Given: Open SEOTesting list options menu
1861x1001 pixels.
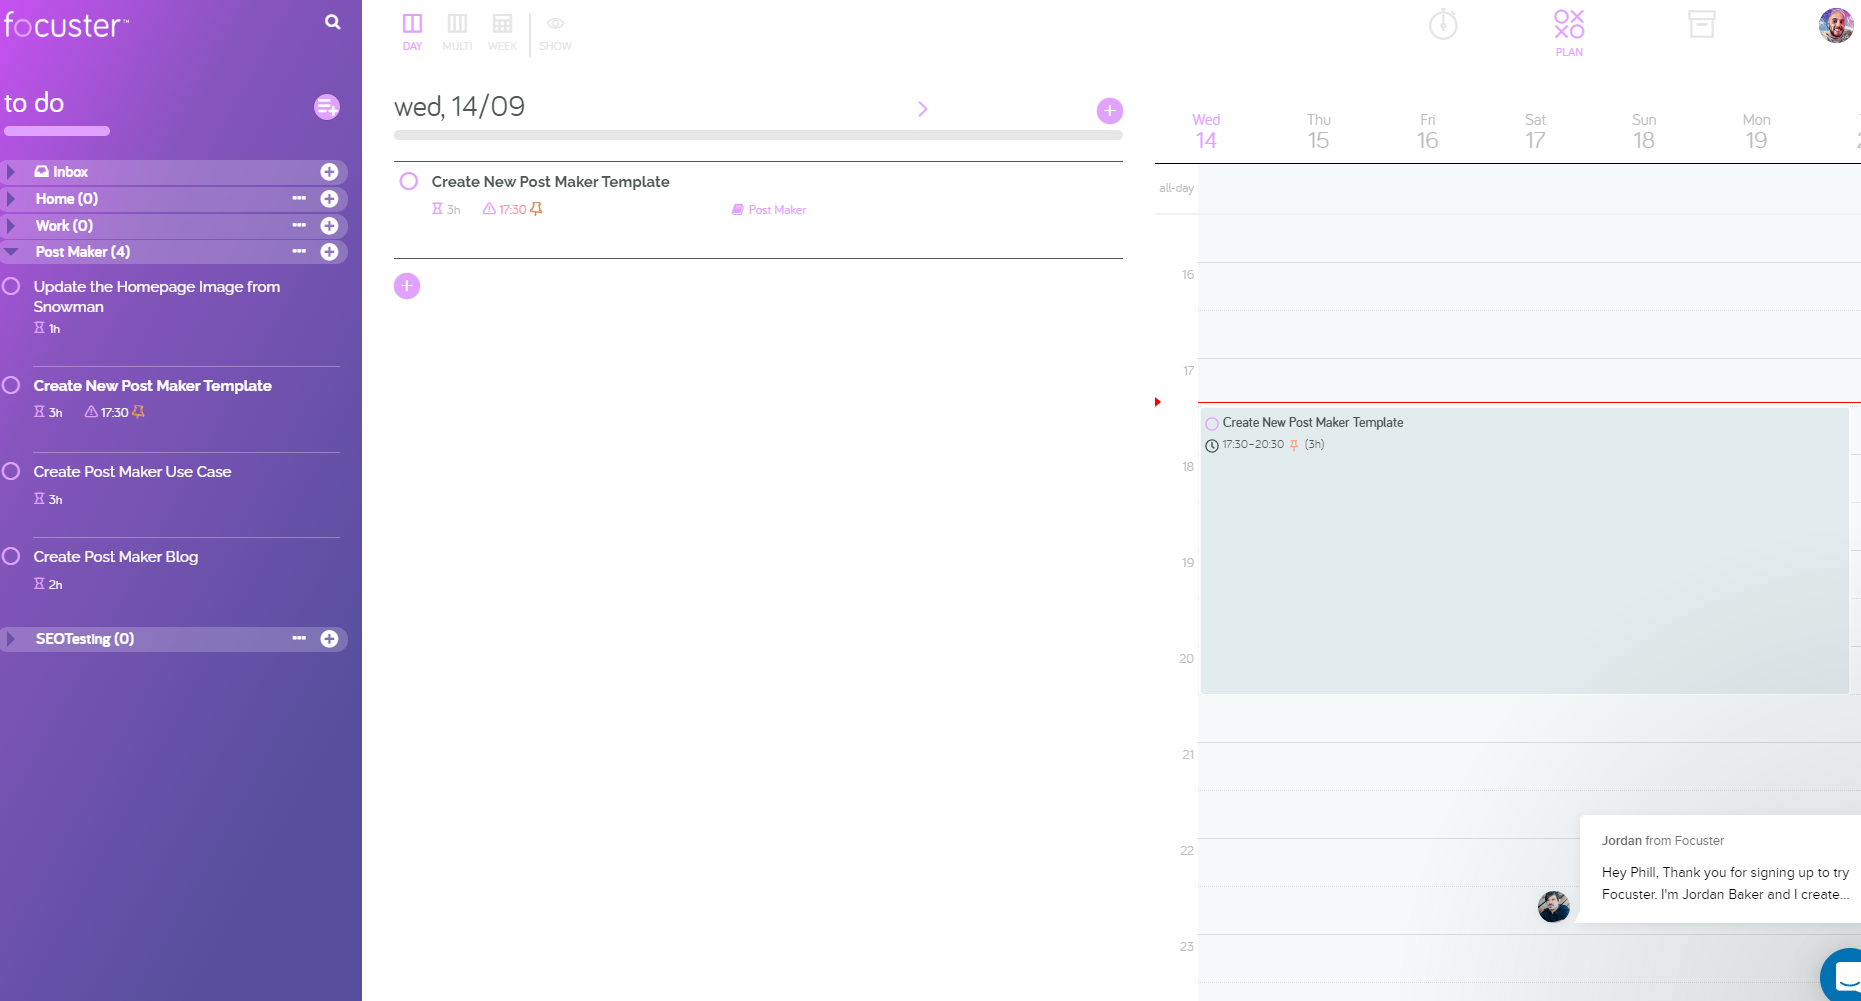Looking at the screenshot, I should [299, 638].
